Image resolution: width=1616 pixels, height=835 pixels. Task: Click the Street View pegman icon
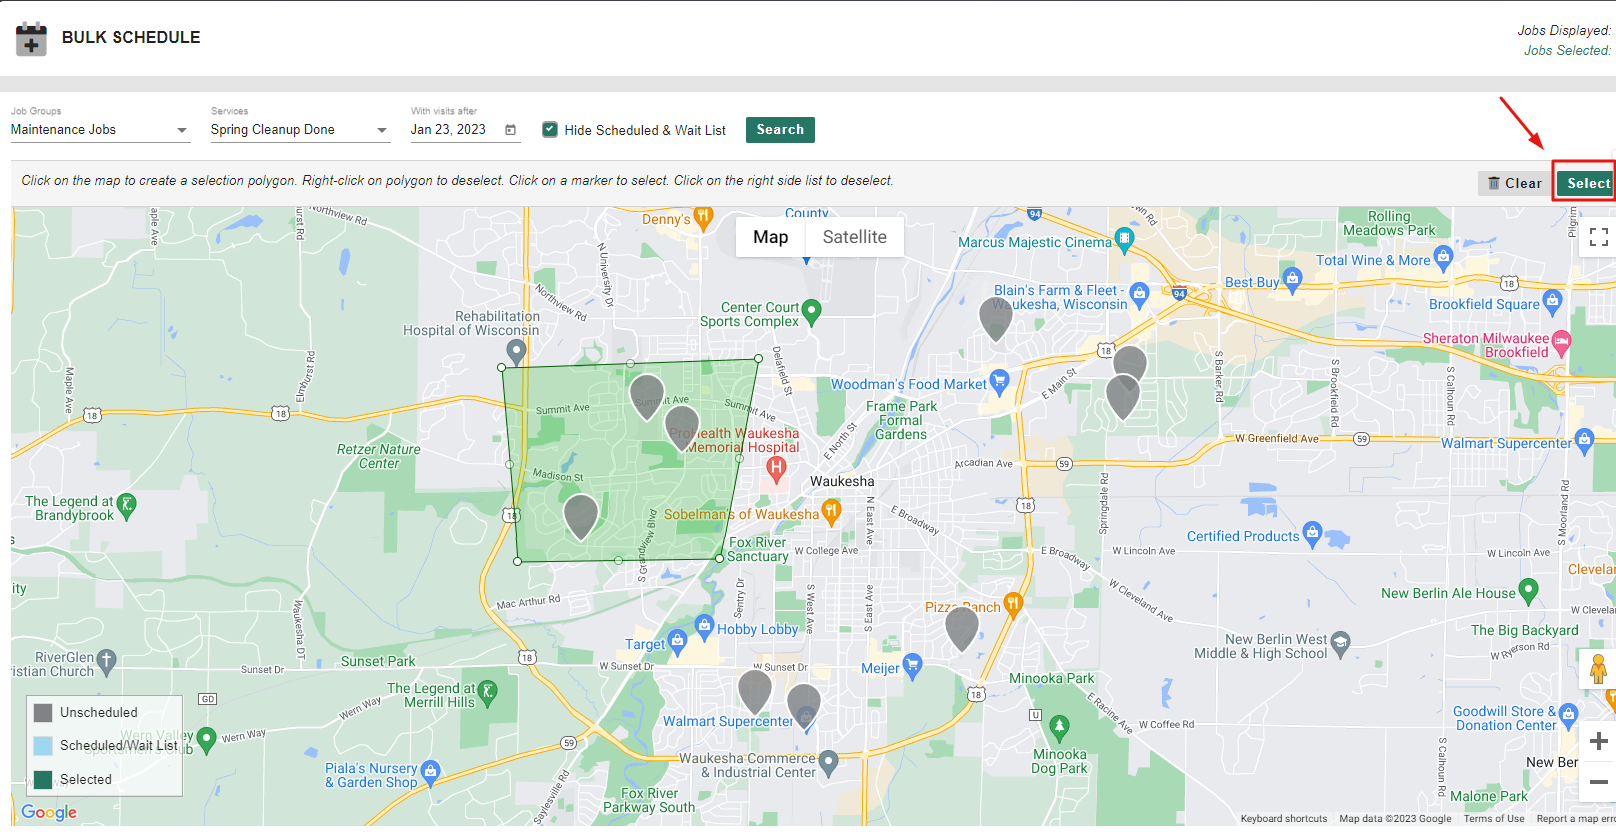coord(1598,668)
